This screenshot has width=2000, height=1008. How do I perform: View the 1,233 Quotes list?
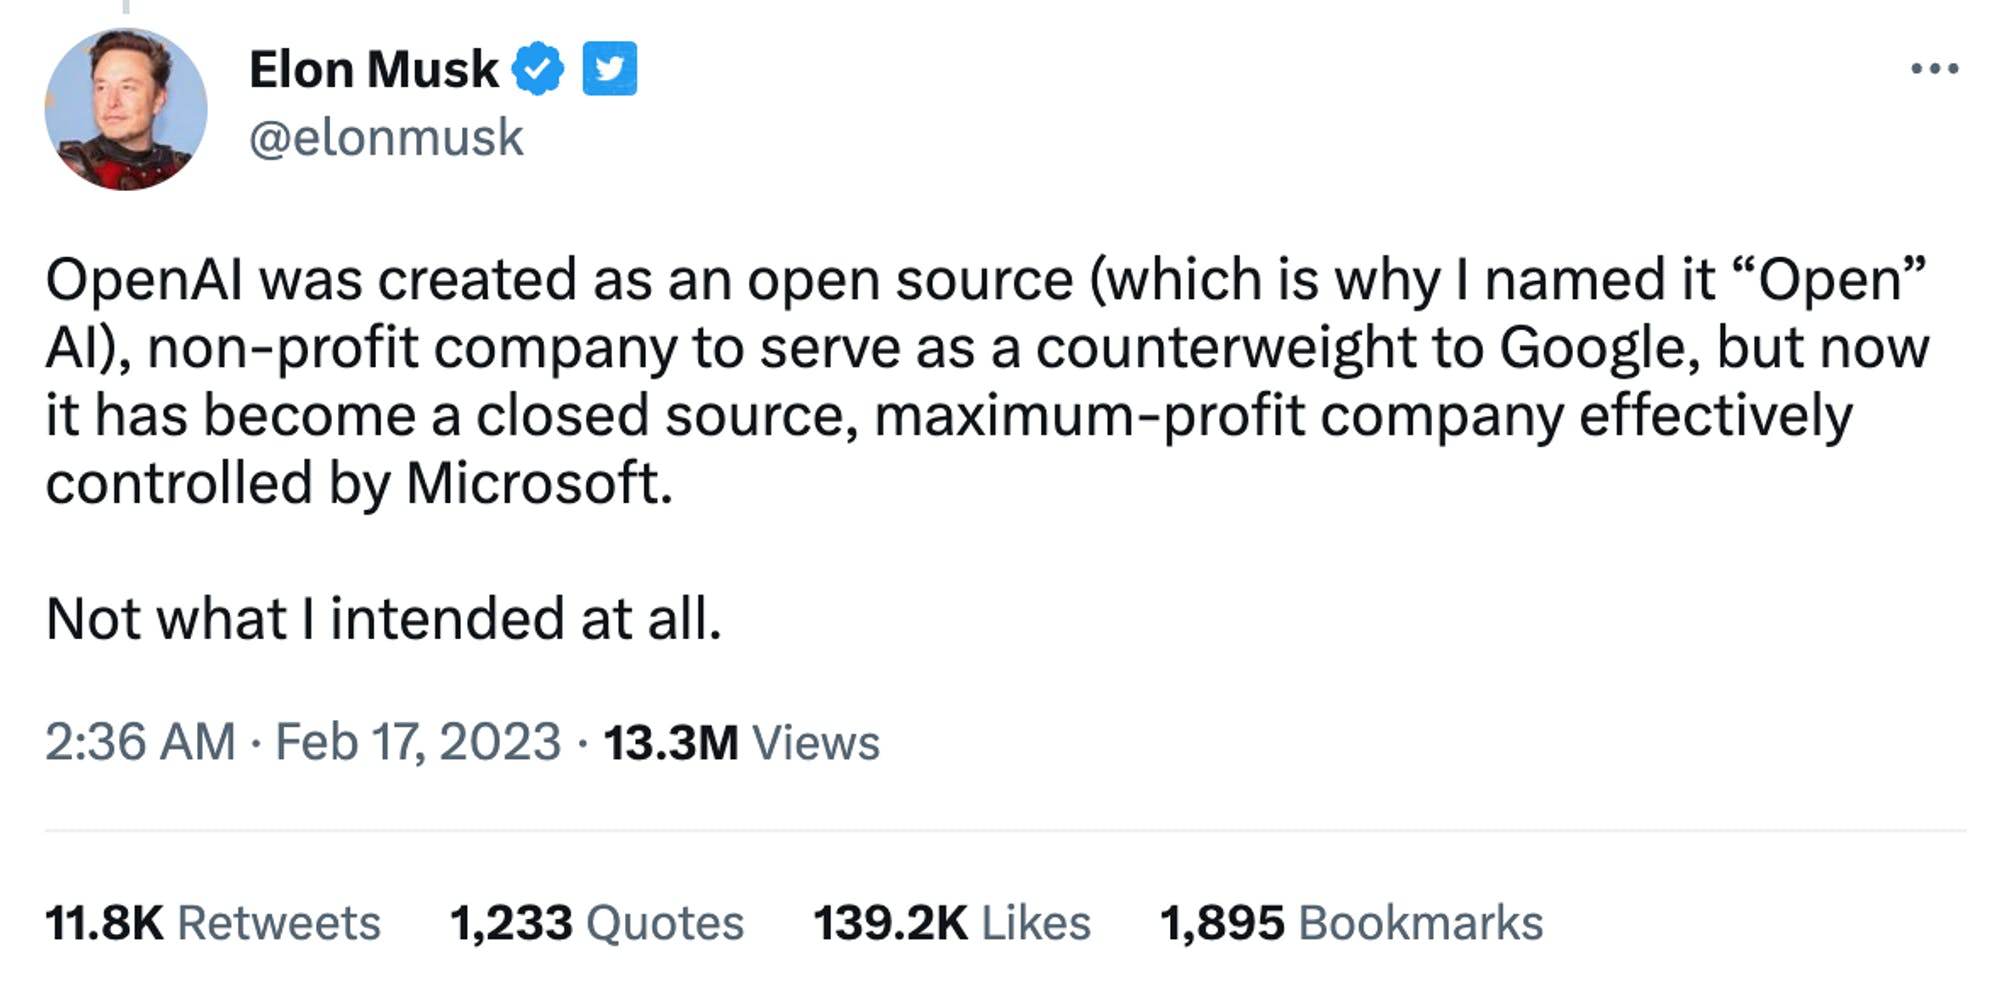596,922
